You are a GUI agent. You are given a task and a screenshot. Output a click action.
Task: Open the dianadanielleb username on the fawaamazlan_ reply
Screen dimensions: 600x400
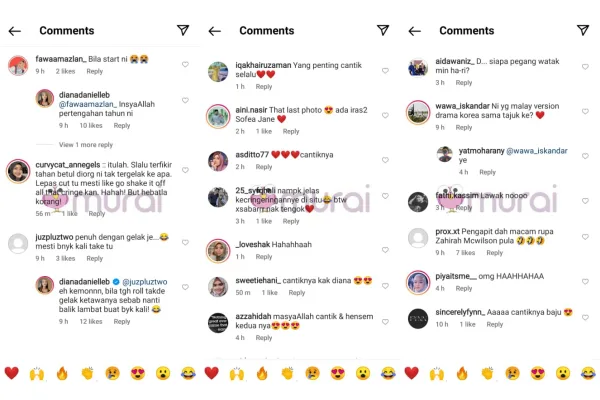[x=84, y=95]
